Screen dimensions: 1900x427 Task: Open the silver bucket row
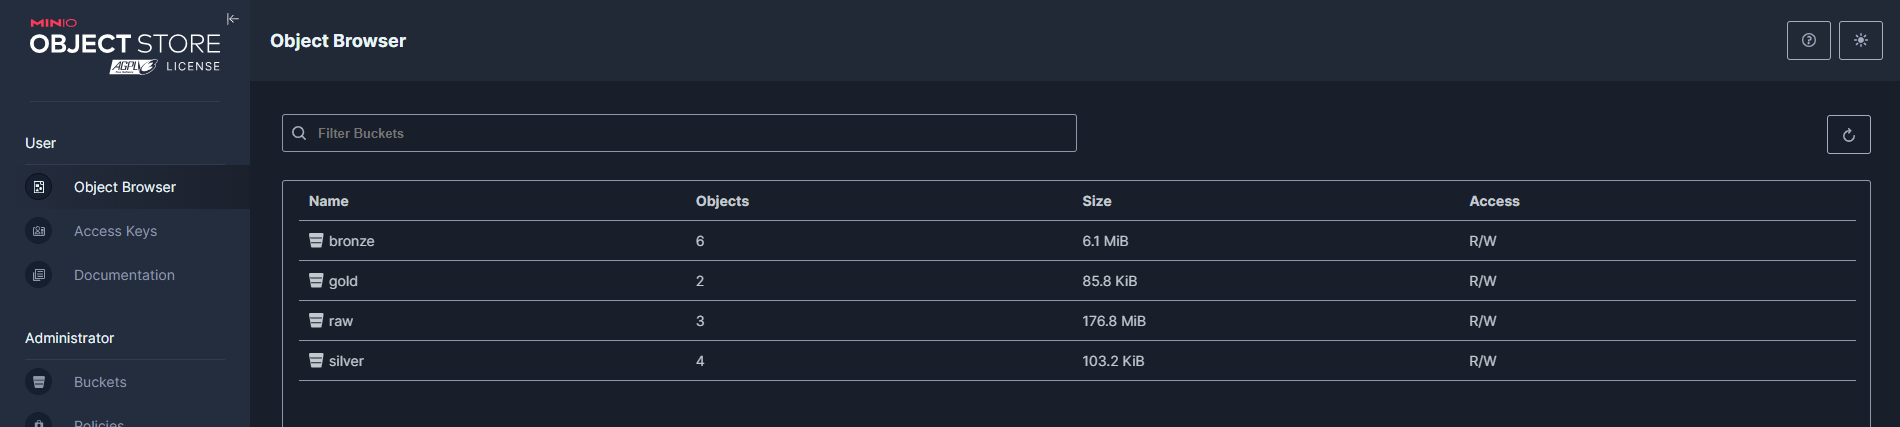(347, 361)
